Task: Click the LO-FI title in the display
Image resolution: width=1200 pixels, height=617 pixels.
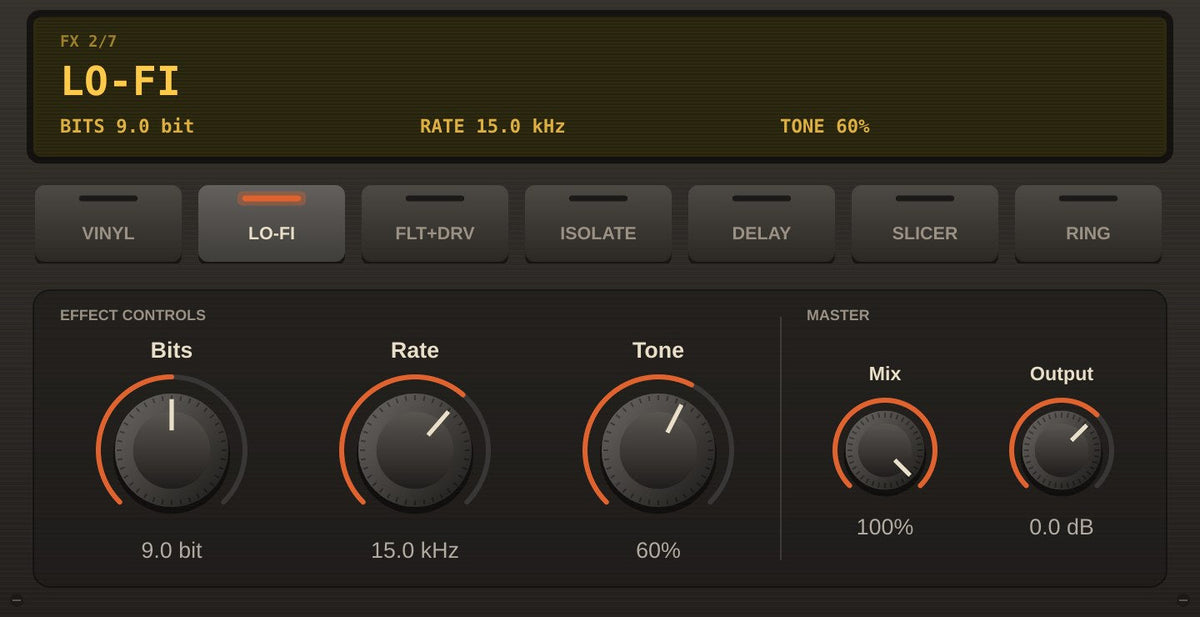Action: coord(120,81)
